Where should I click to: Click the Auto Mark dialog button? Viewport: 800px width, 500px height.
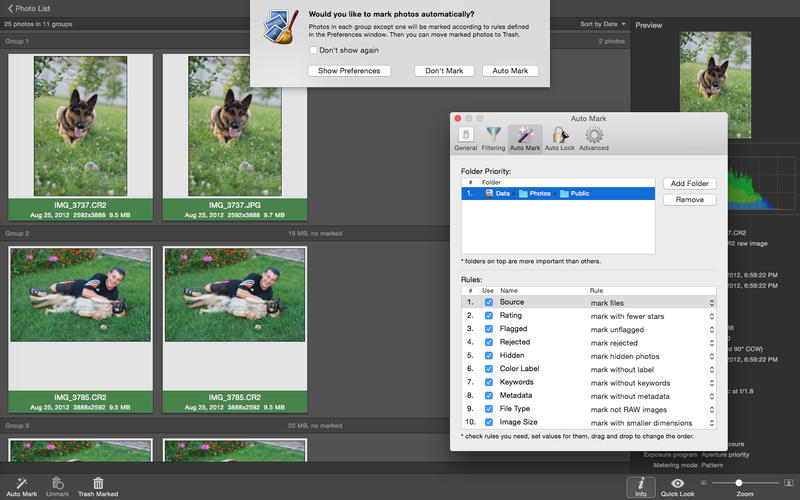coord(510,71)
